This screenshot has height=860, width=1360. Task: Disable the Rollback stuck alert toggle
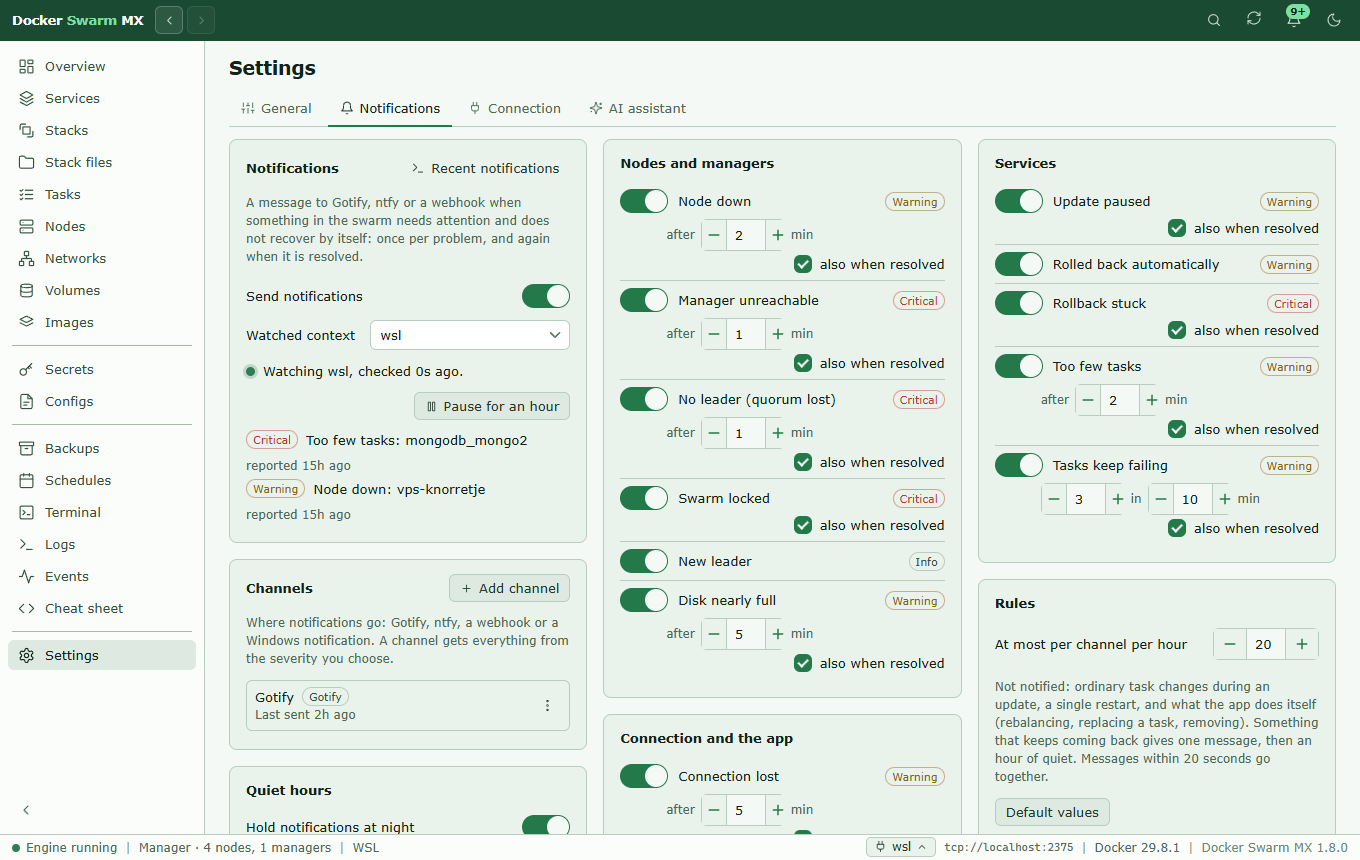click(1019, 303)
